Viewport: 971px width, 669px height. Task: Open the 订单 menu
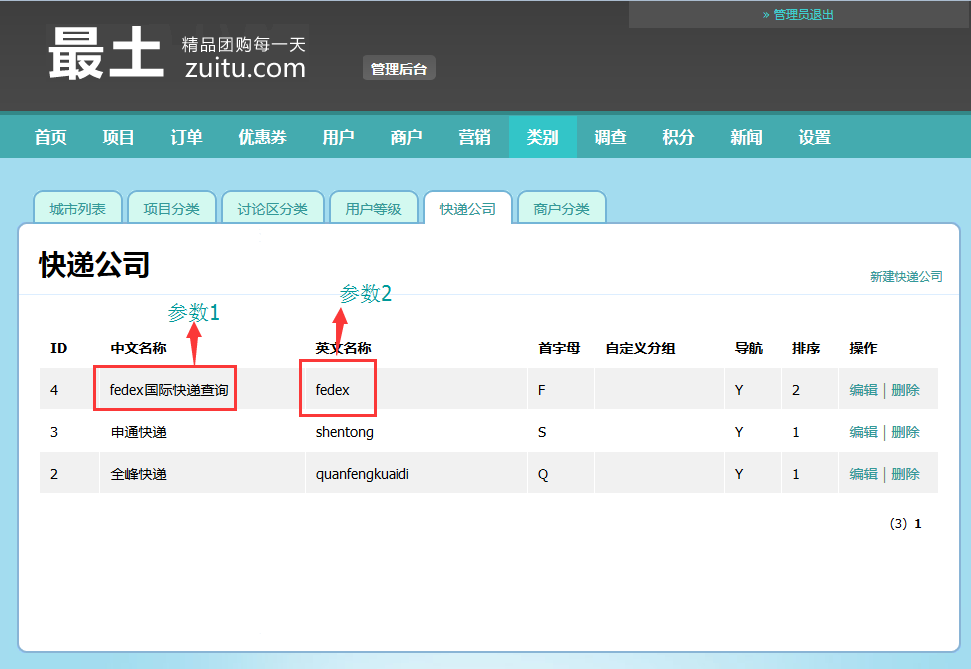coord(186,137)
